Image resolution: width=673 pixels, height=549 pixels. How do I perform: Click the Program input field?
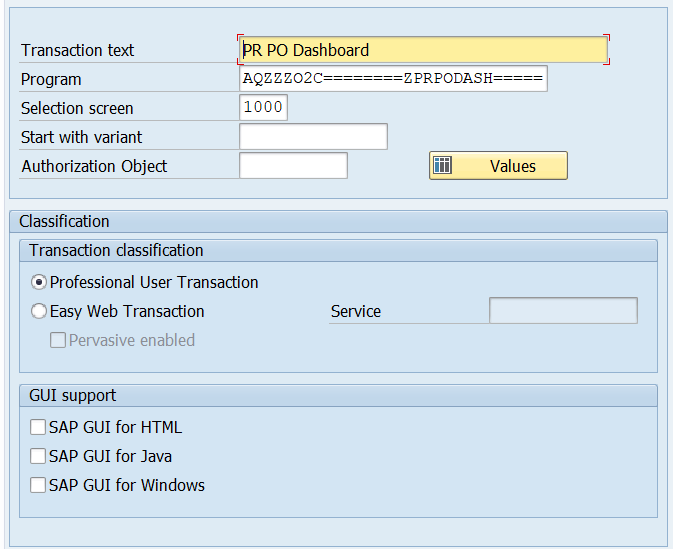click(x=393, y=79)
